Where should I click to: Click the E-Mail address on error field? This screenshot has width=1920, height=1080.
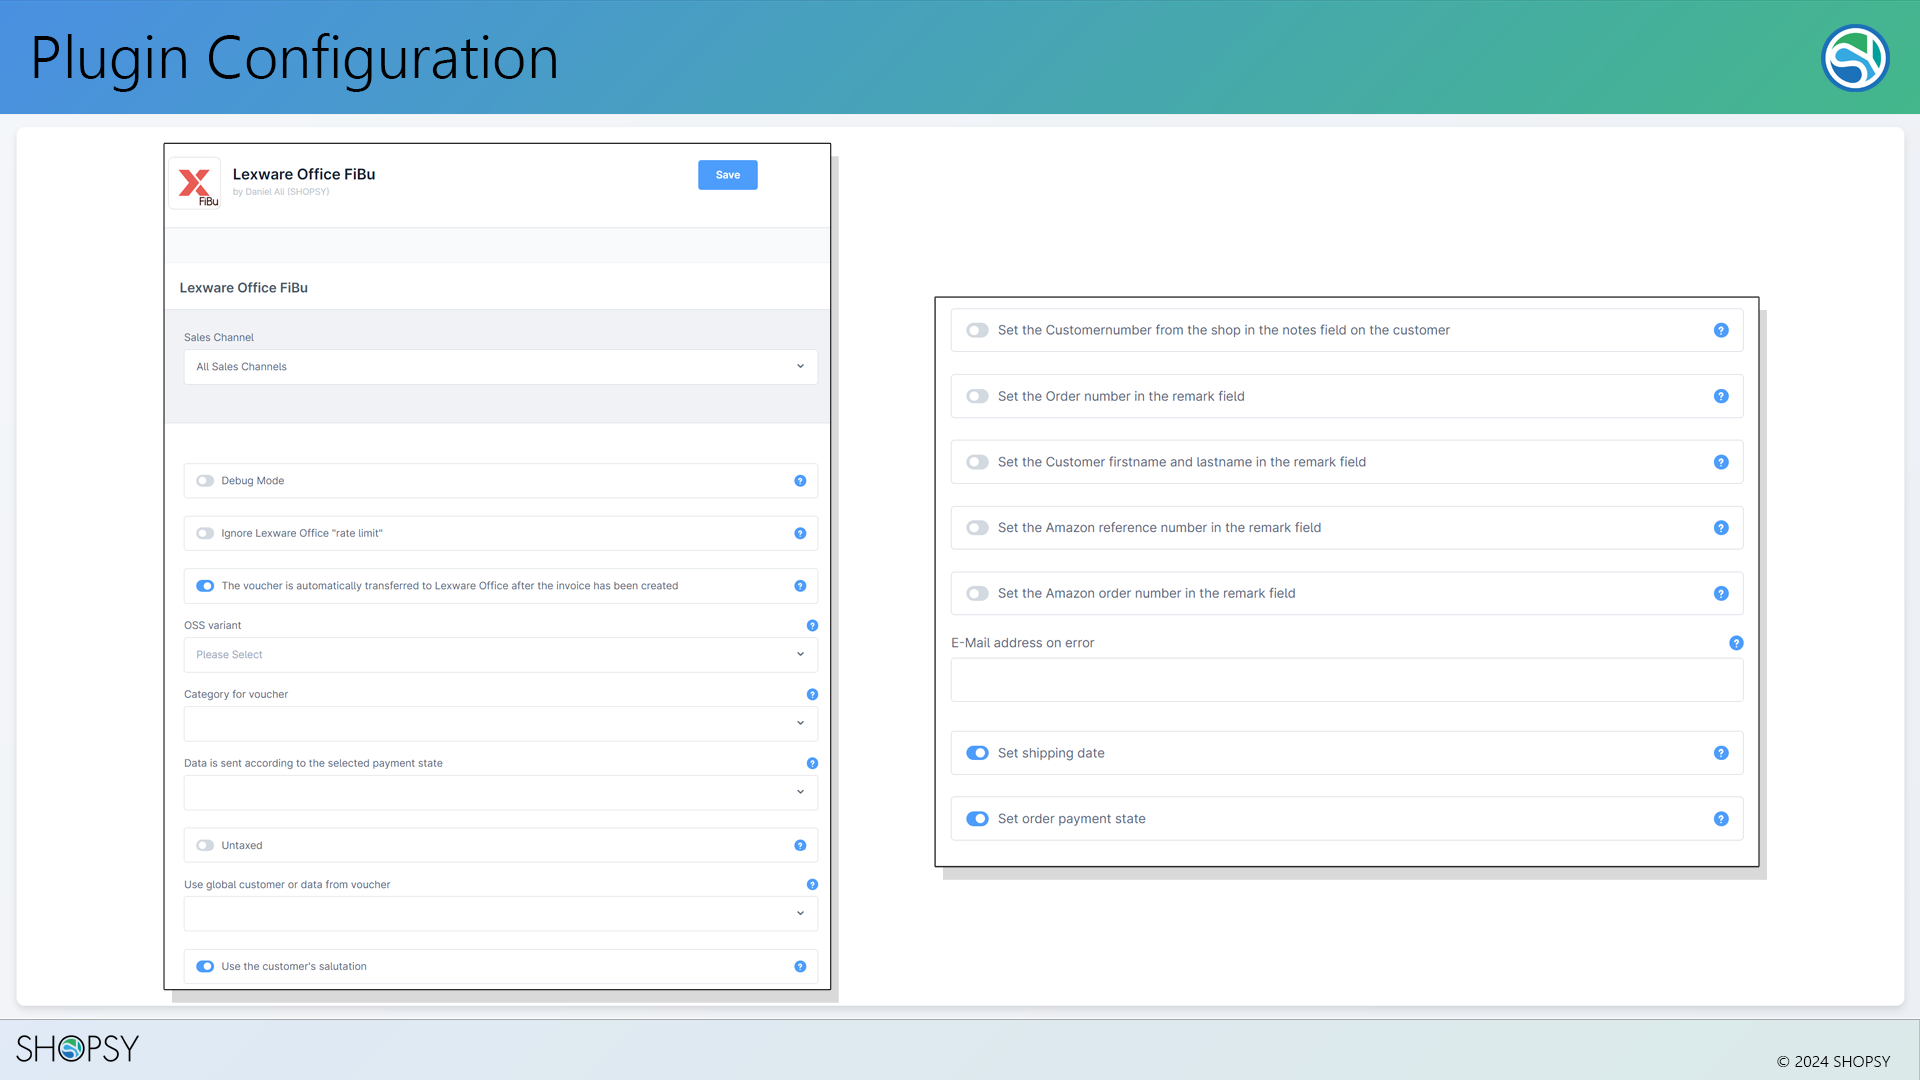coord(1347,680)
